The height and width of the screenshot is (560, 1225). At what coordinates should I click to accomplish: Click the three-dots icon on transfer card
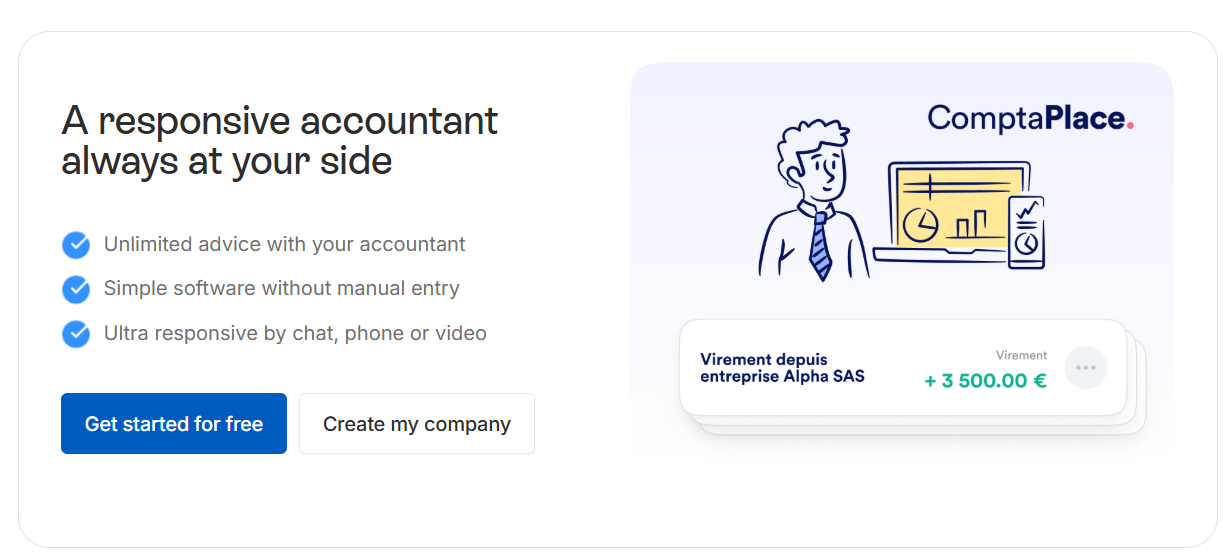(x=1086, y=368)
